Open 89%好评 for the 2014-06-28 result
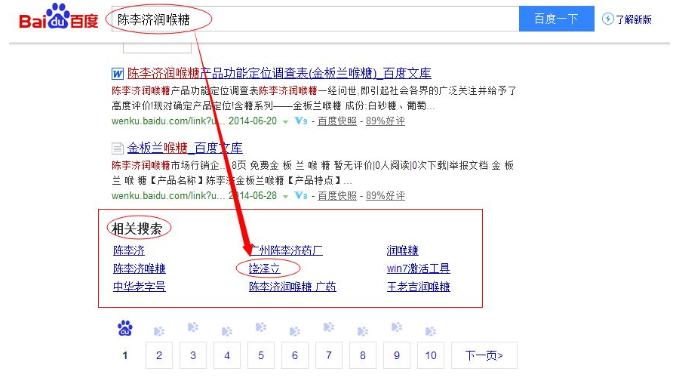The height and width of the screenshot is (378, 676). (385, 196)
